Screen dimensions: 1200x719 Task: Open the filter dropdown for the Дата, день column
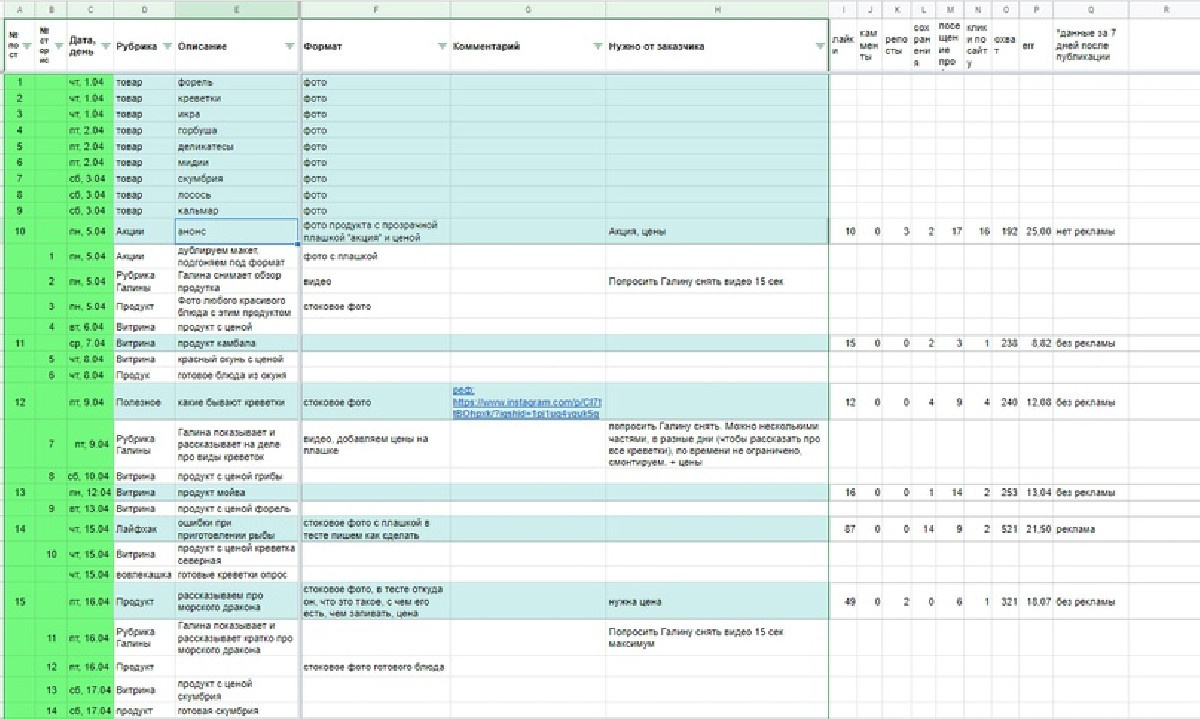pyautogui.click(x=104, y=47)
